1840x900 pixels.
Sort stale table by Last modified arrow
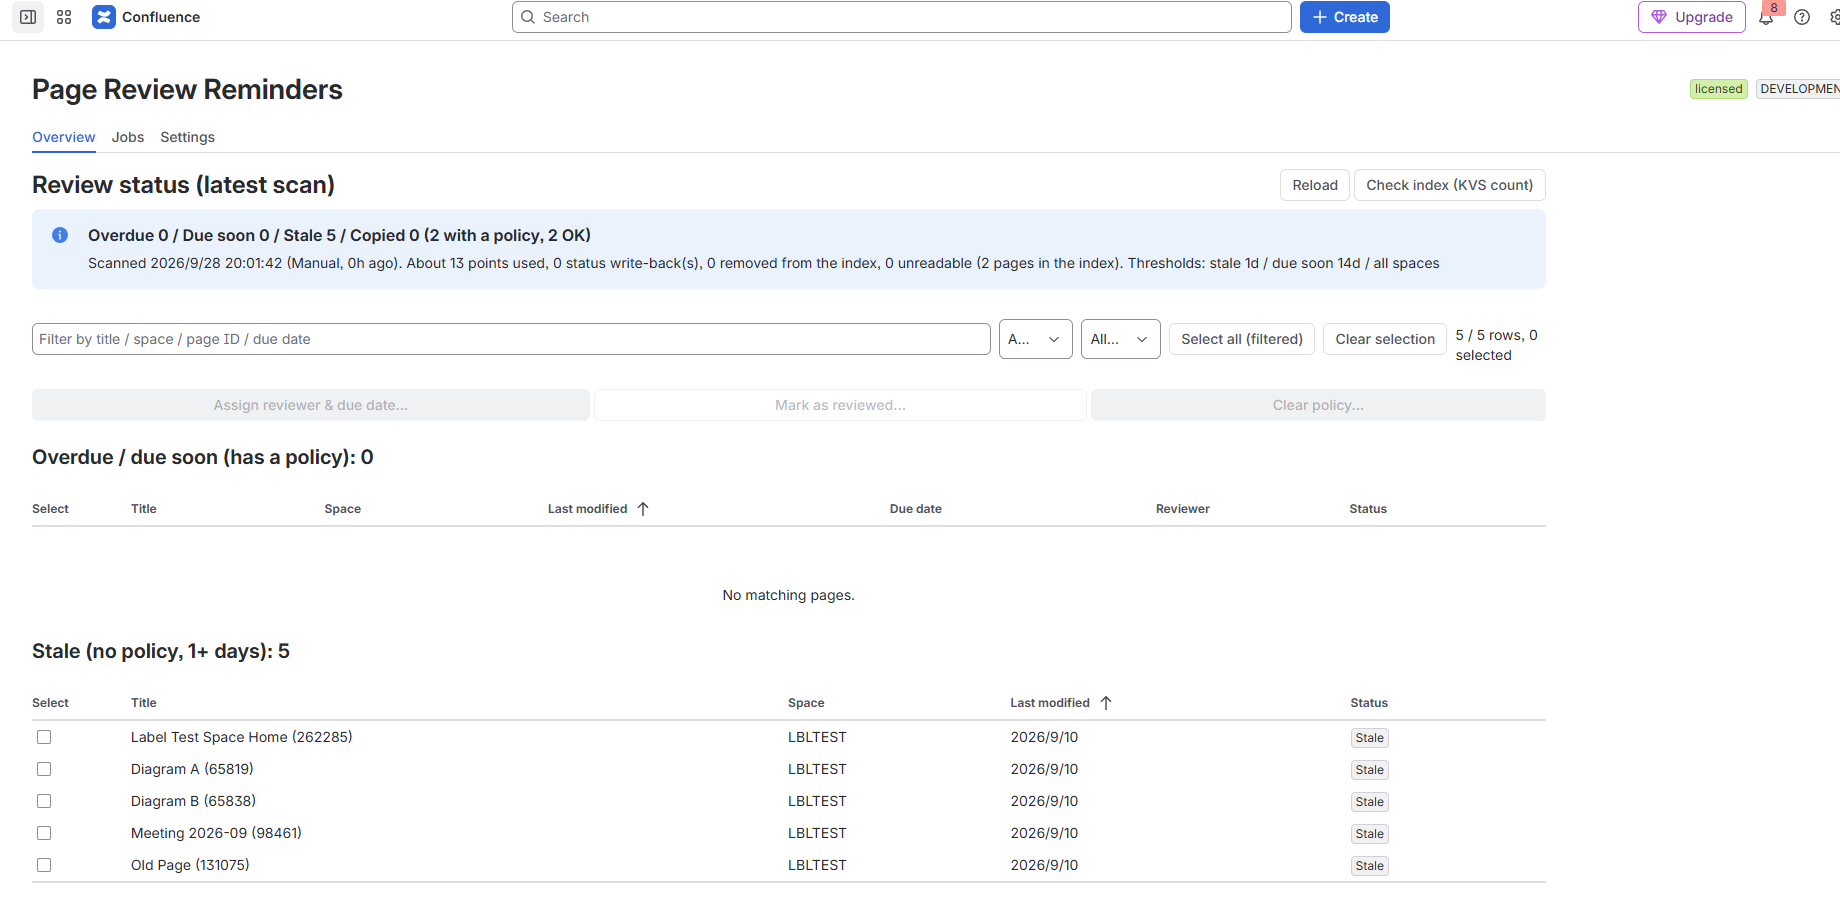[x=1106, y=703]
